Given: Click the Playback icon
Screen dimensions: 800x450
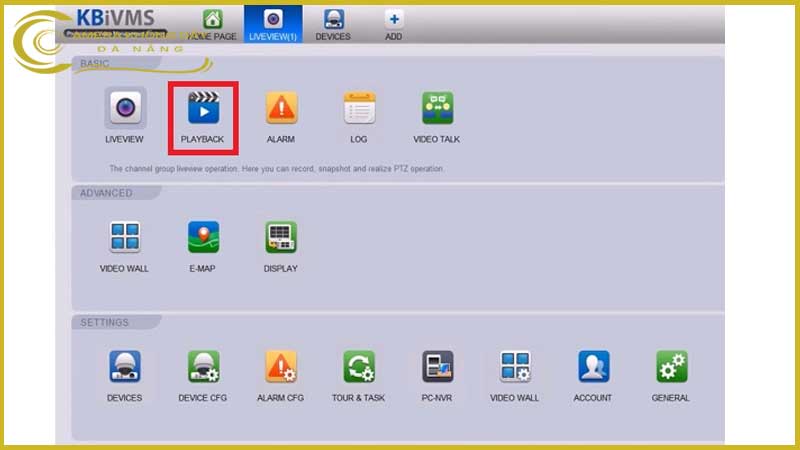Looking at the screenshot, I should (203, 107).
